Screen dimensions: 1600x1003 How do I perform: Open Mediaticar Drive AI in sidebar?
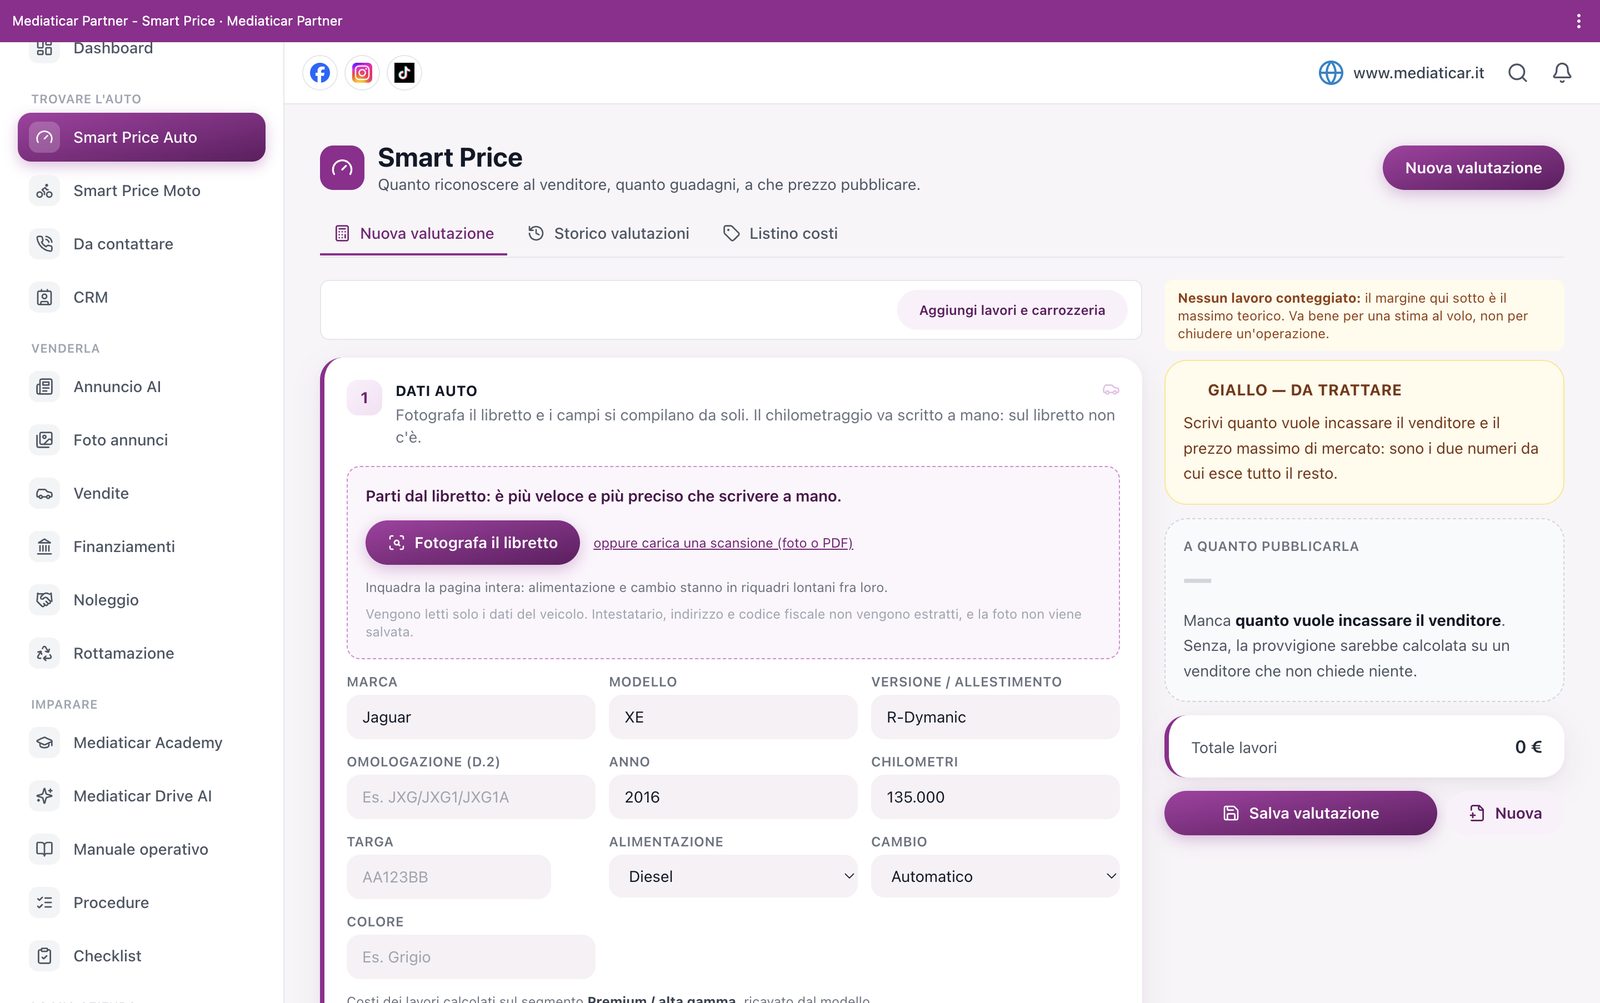pyautogui.click(x=142, y=796)
